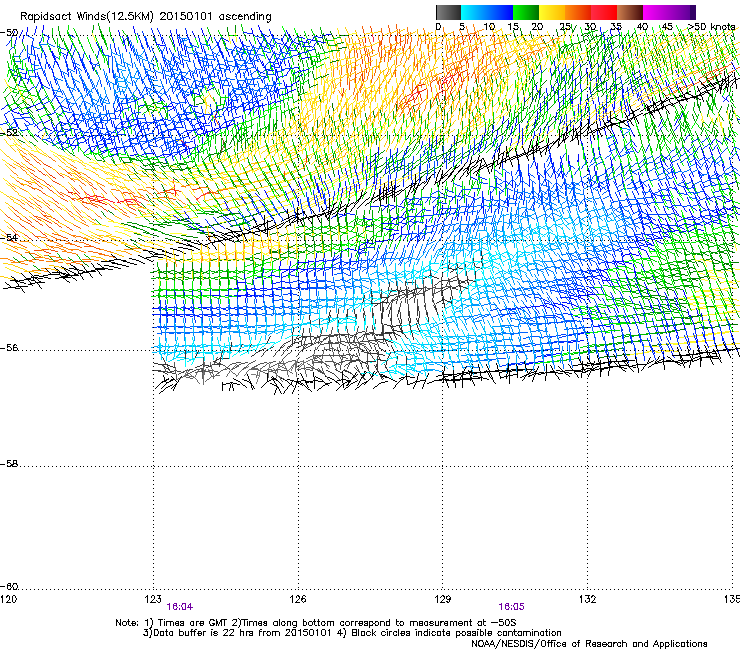
Task: Click the title 'Rapidsact Winds(12.5KM) 20150101 ascending'
Action: coord(146,17)
